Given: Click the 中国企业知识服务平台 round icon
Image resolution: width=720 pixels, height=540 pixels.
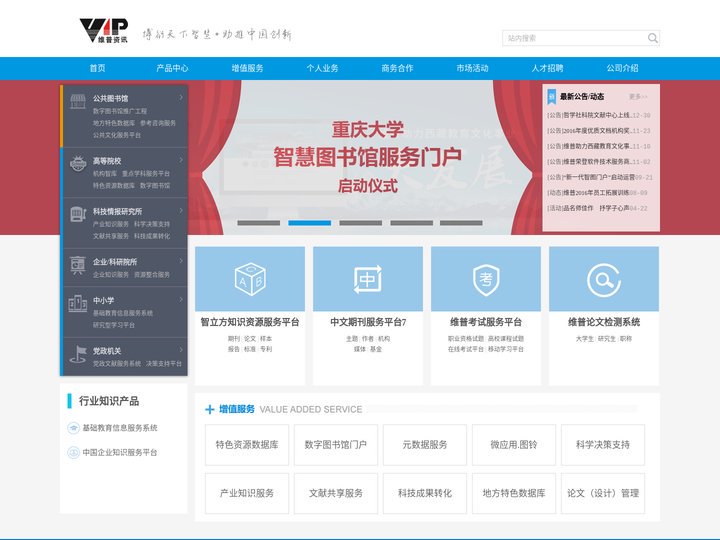Looking at the screenshot, I should tap(73, 452).
